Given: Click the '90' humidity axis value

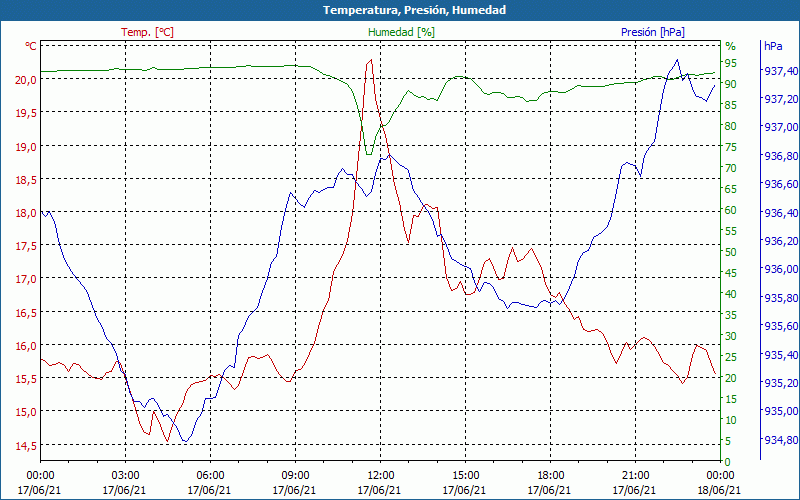Looking at the screenshot, I should pos(731,84).
